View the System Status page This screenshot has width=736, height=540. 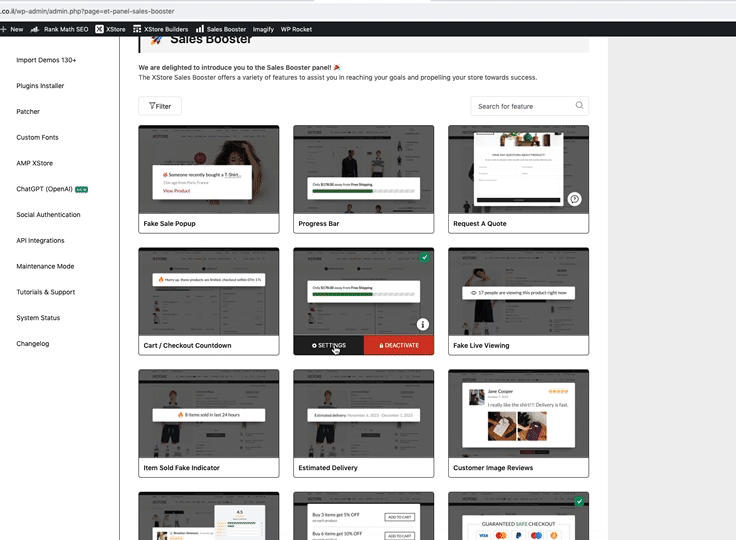click(x=38, y=318)
